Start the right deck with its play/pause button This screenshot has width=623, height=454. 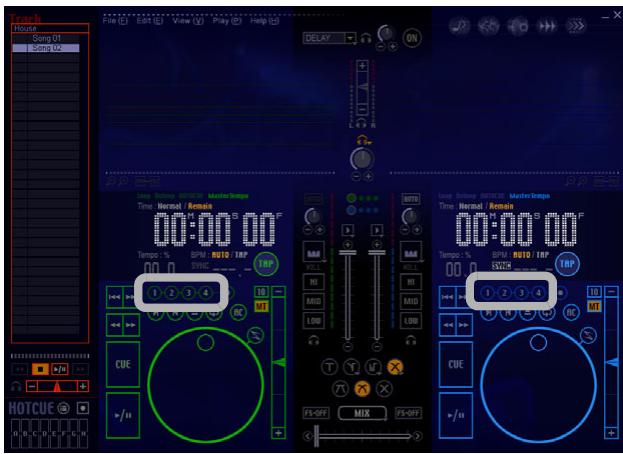tap(456, 415)
